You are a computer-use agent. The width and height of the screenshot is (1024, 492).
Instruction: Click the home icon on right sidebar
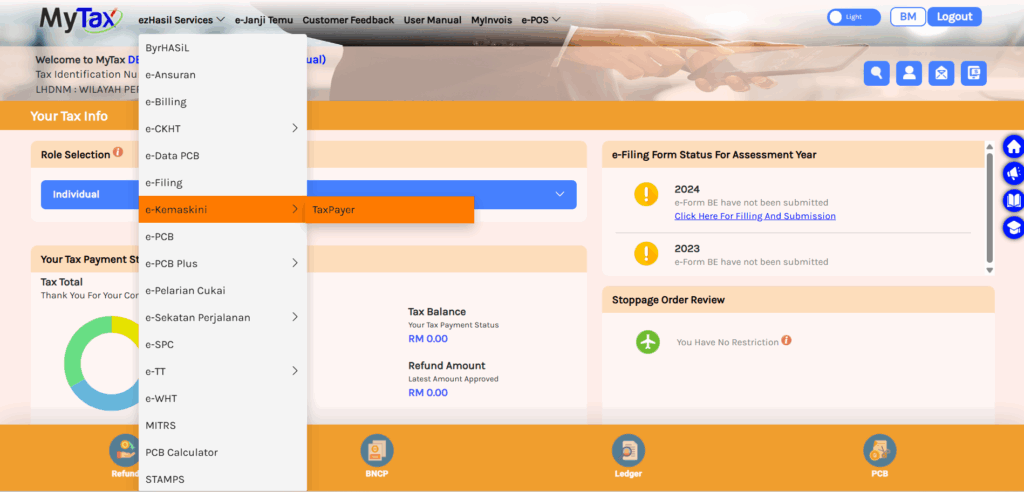pos(1014,147)
